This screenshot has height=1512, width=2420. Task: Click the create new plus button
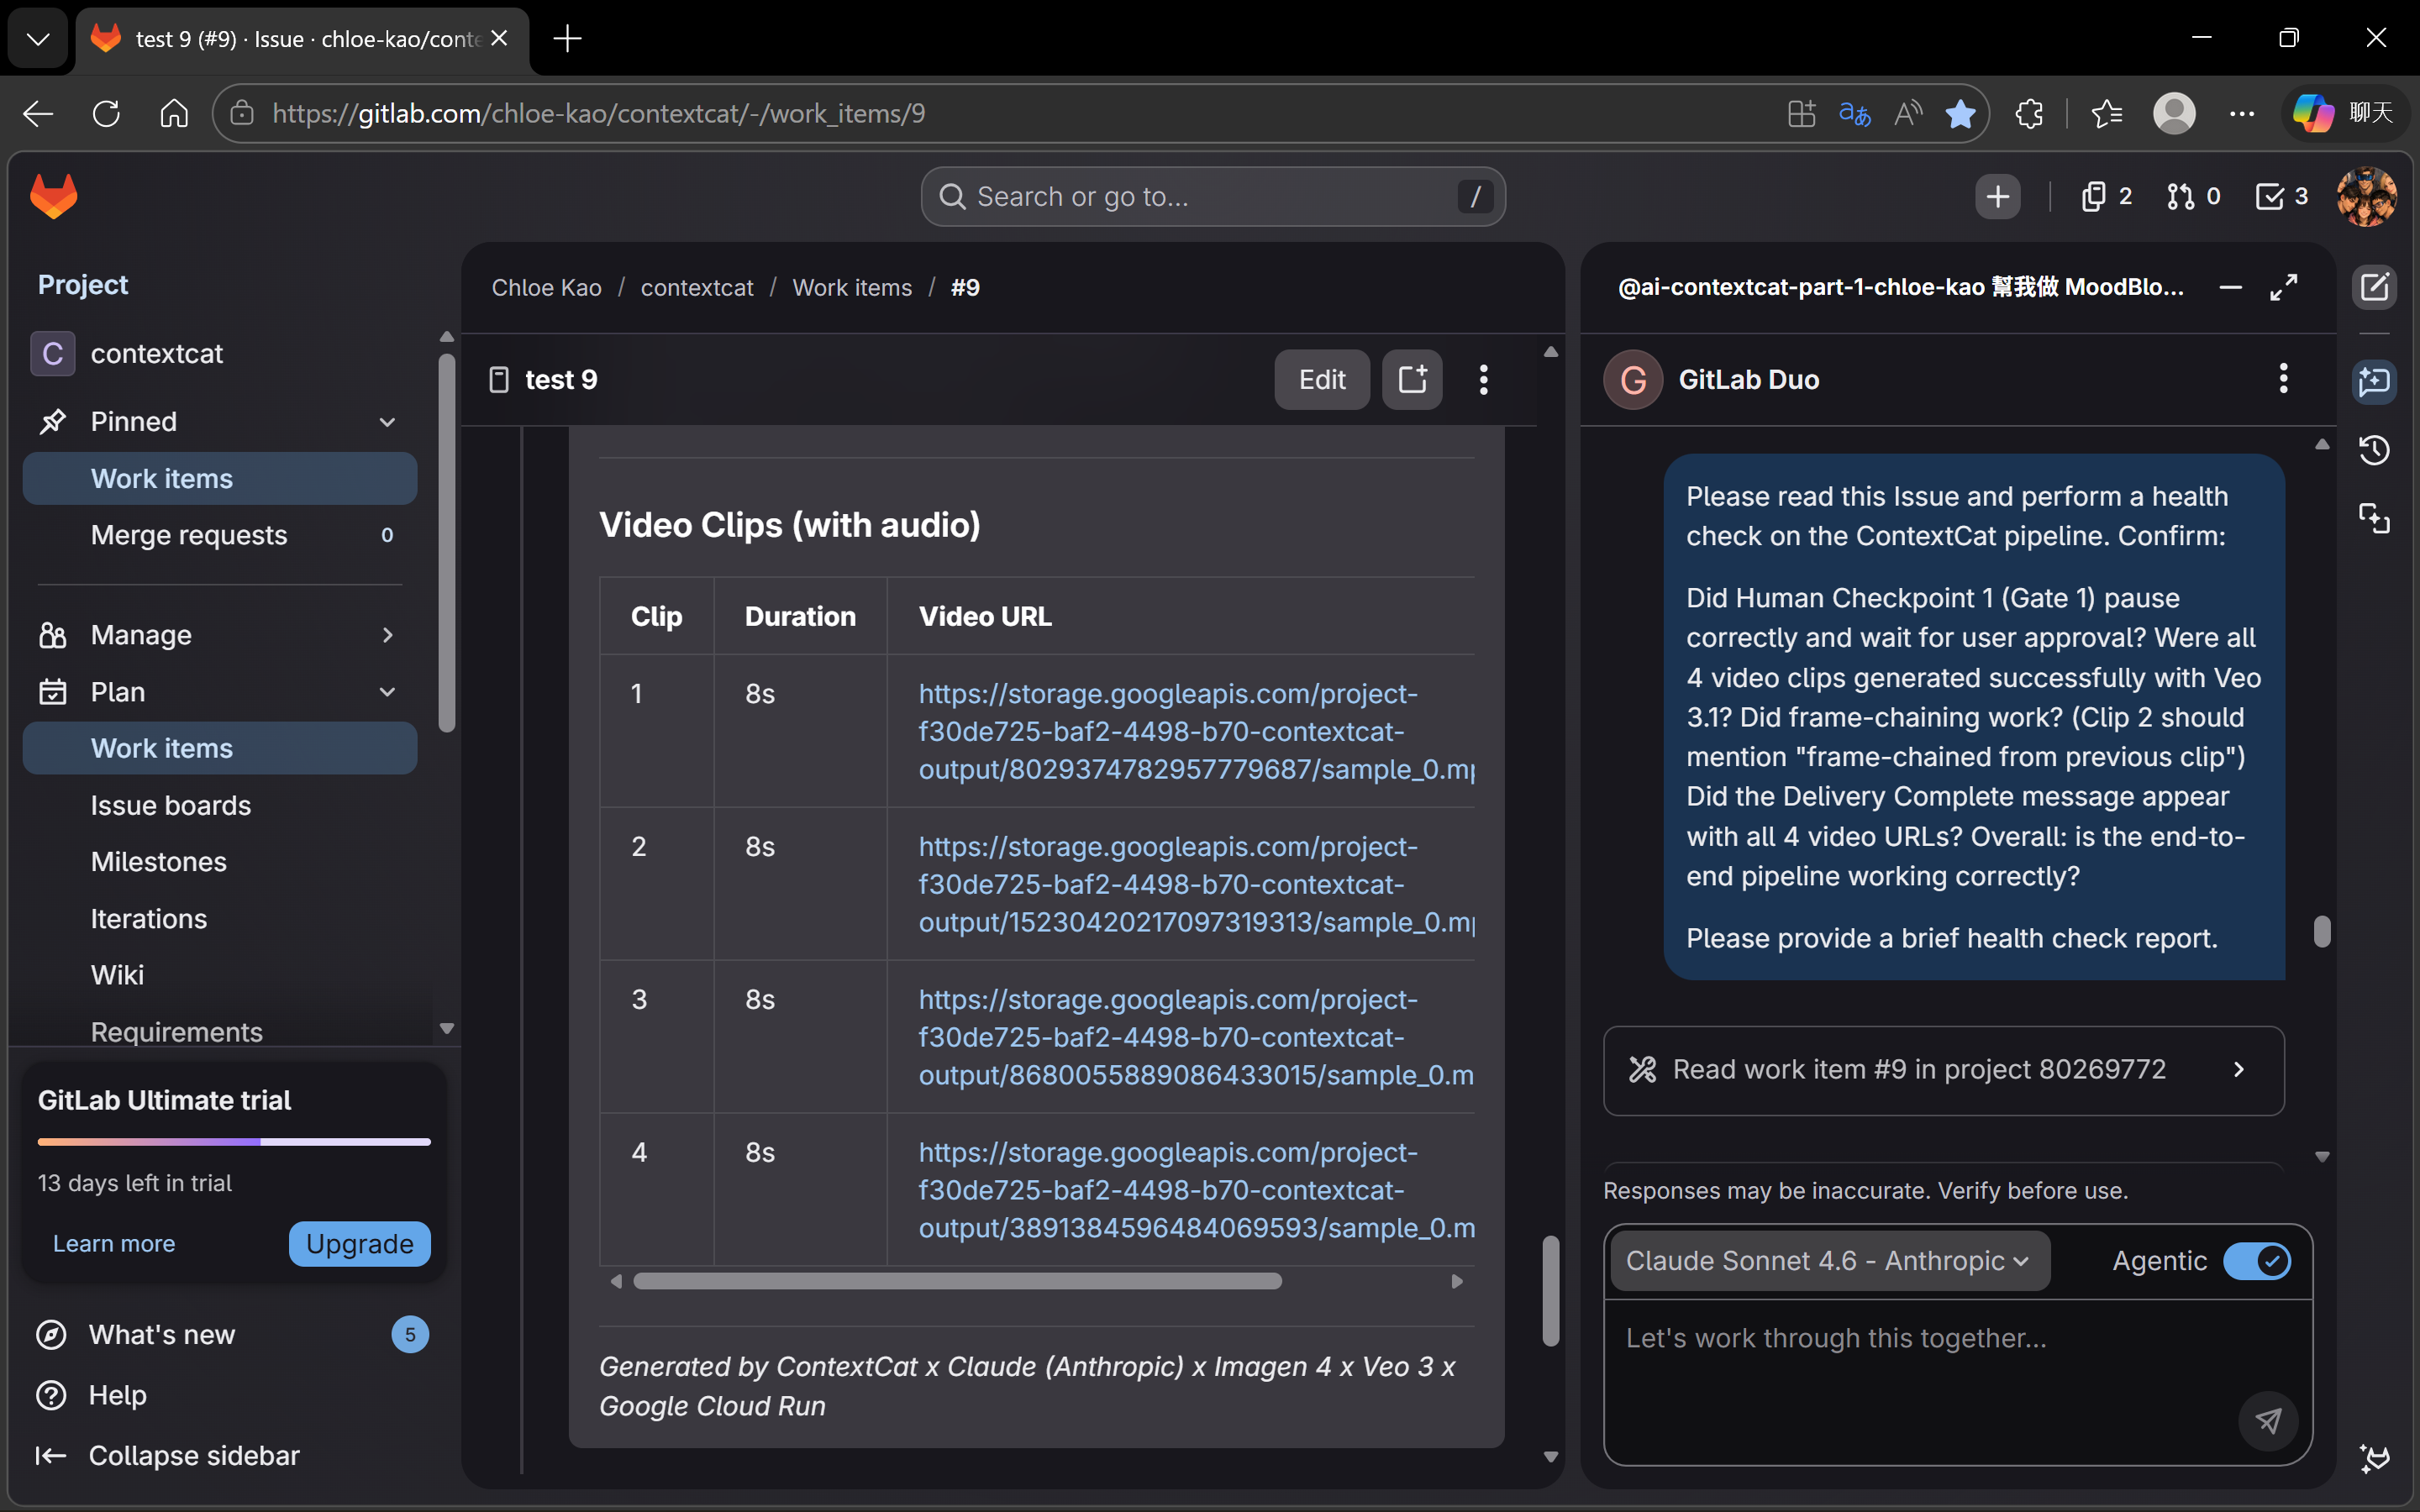click(1997, 196)
